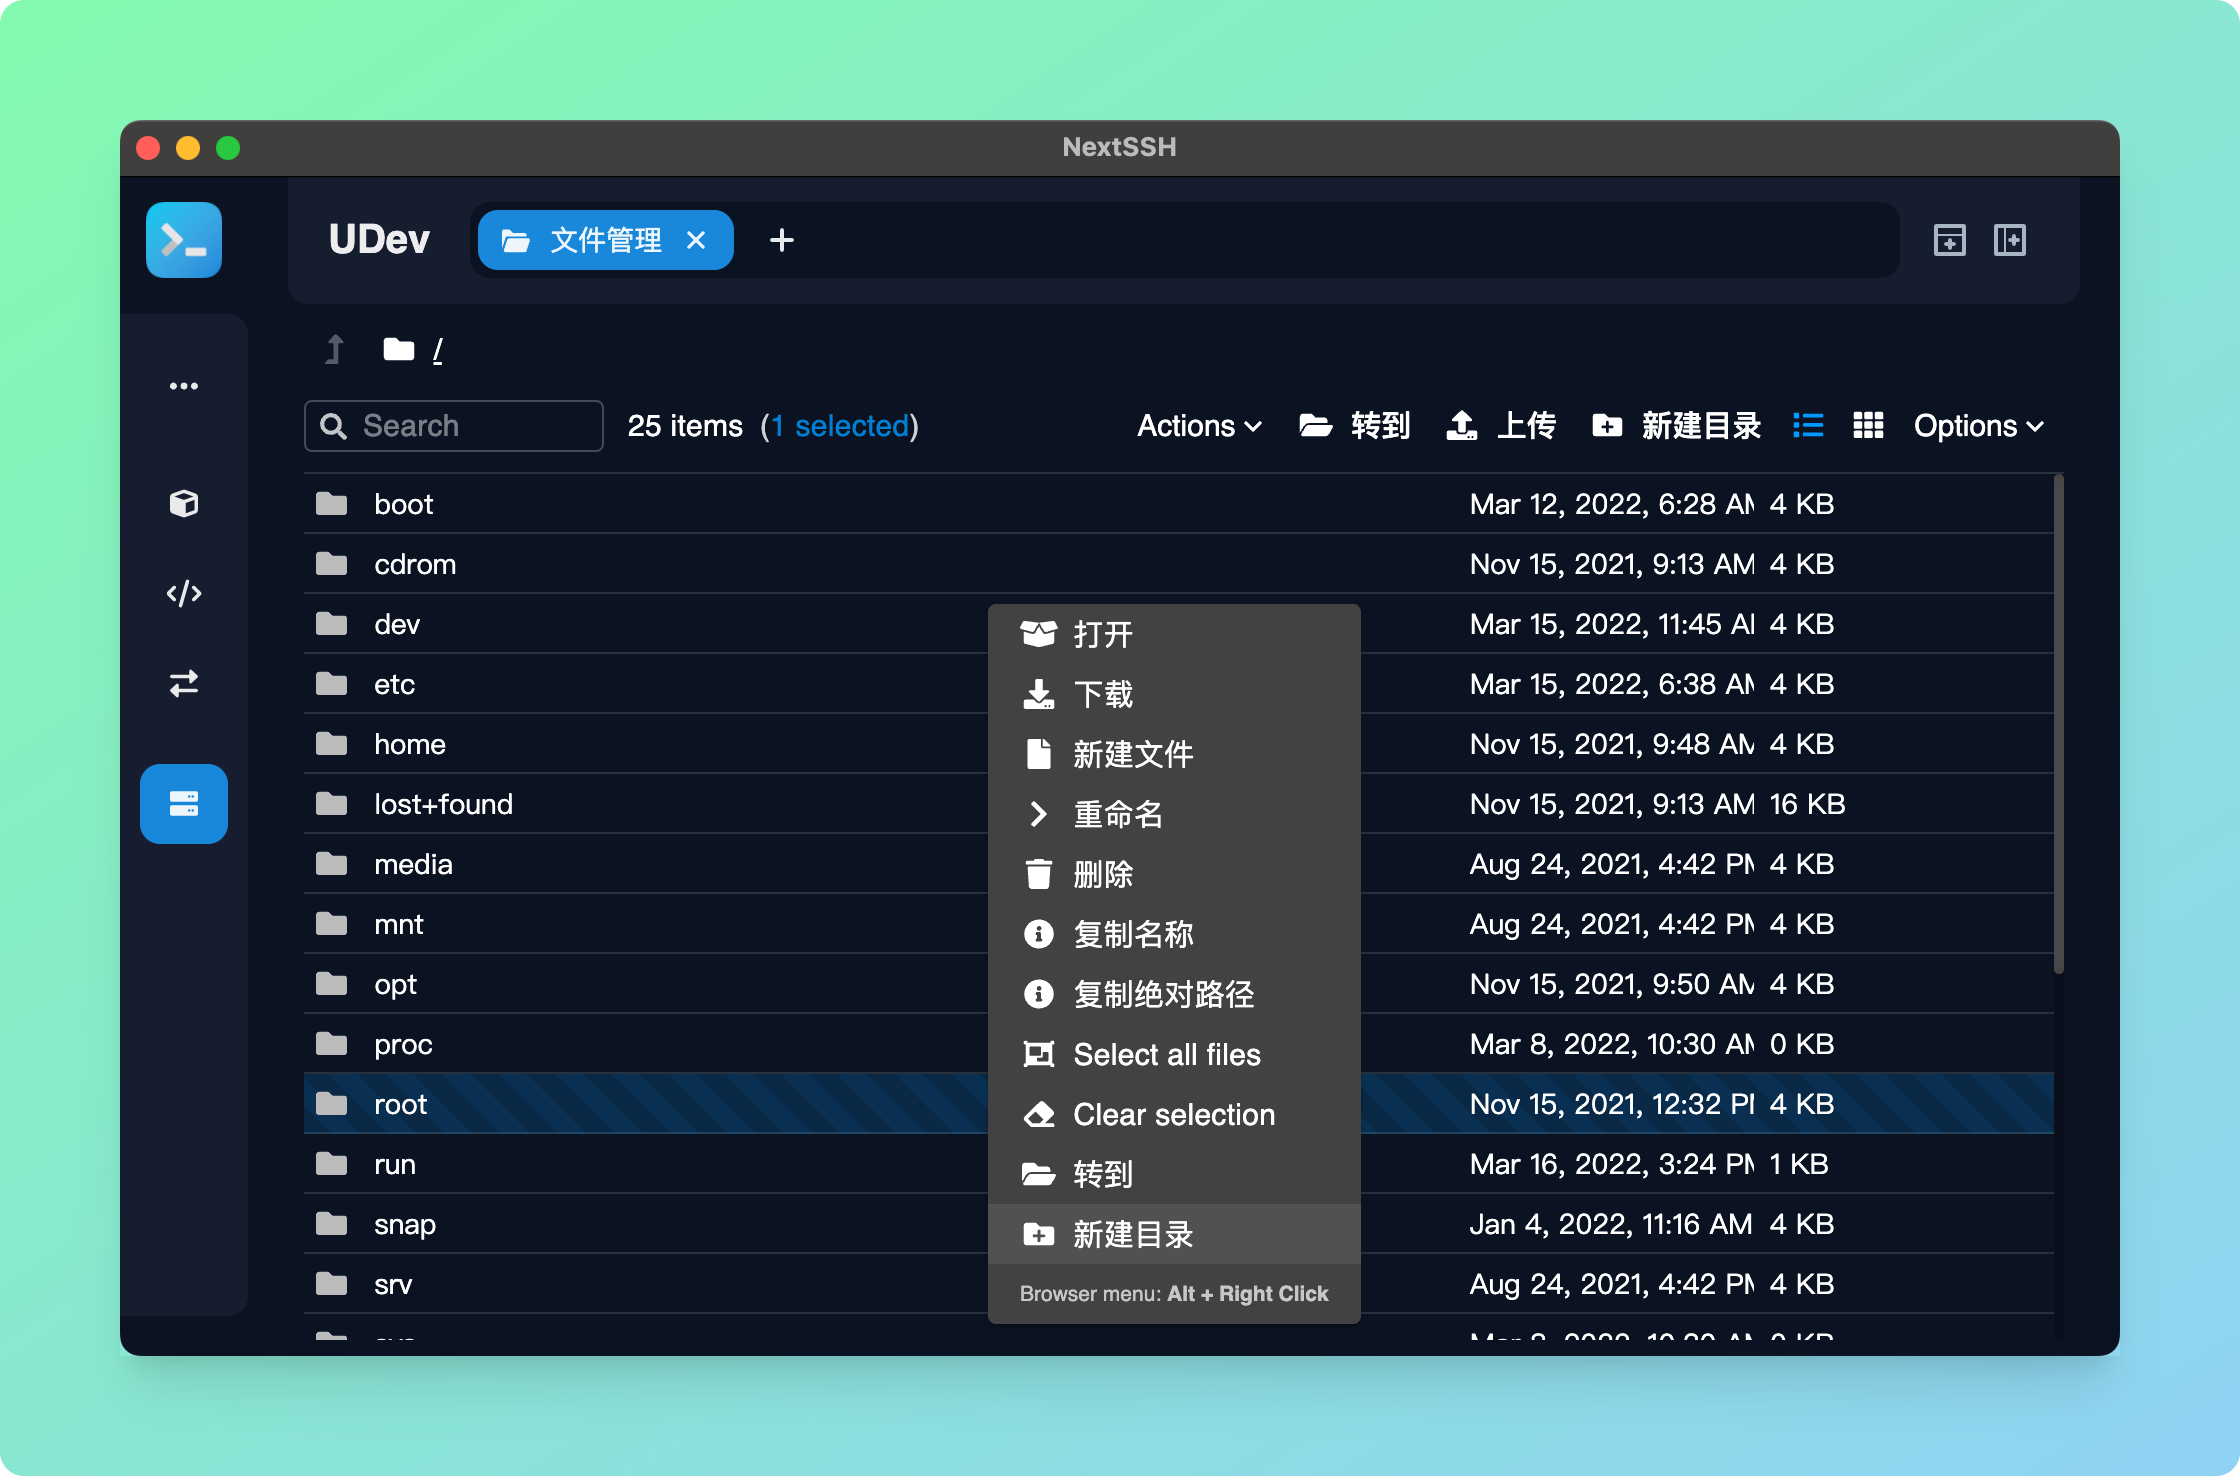Click the terminal logo icon in sidebar
This screenshot has width=2240, height=1476.
[x=184, y=240]
